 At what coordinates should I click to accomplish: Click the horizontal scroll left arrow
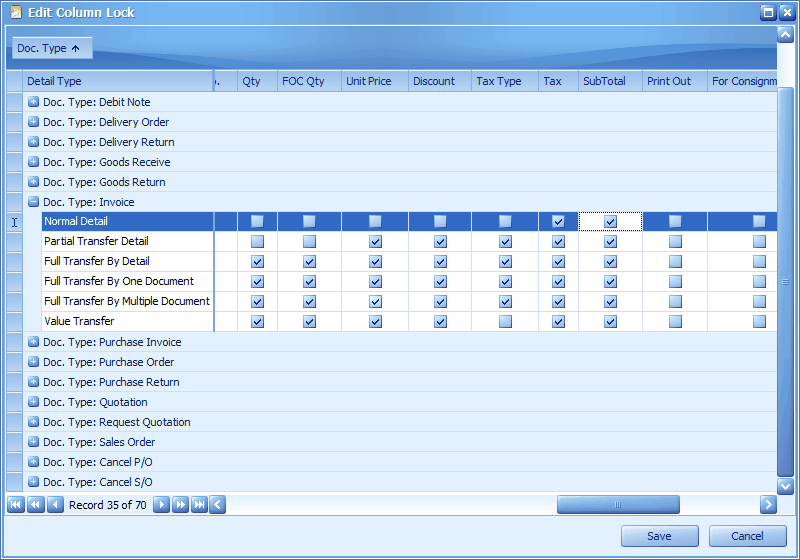click(x=218, y=505)
